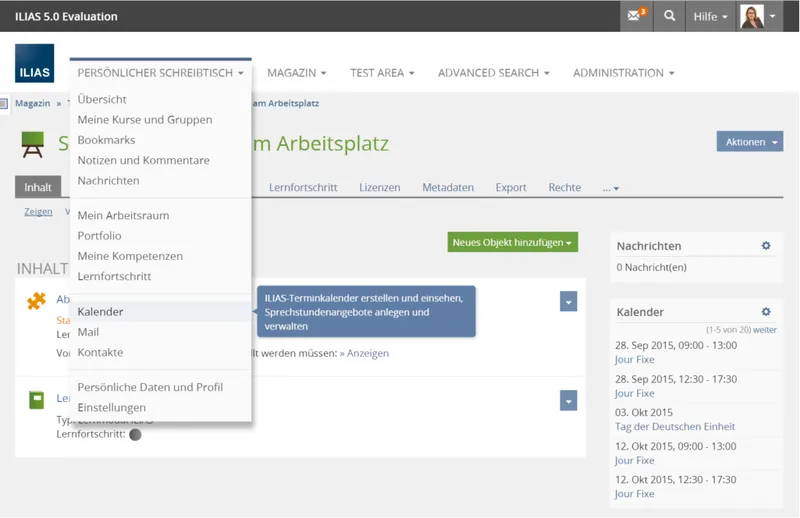Open the Administration dropdown
800x518 pixels.
[x=623, y=72]
